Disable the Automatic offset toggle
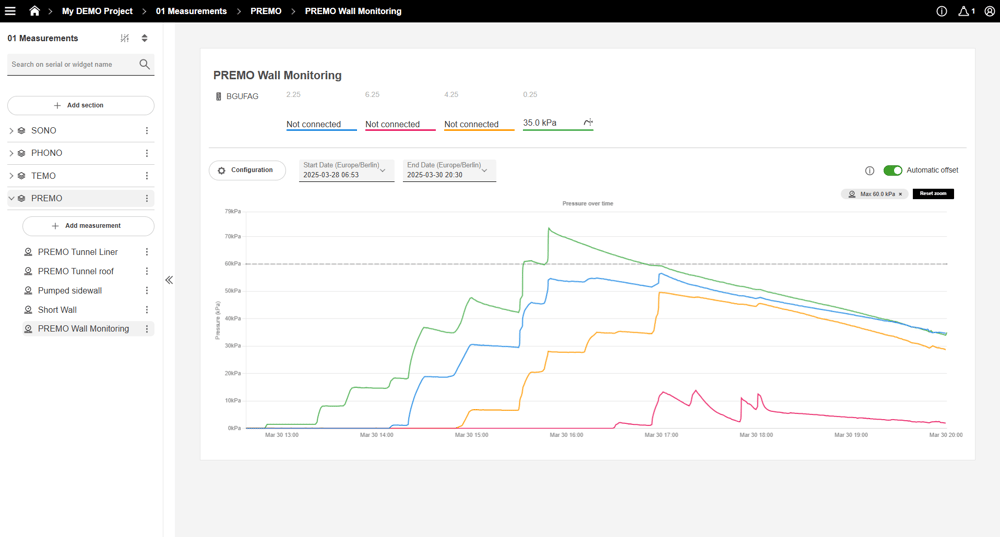Viewport: 1000px width, 537px height. (x=892, y=171)
